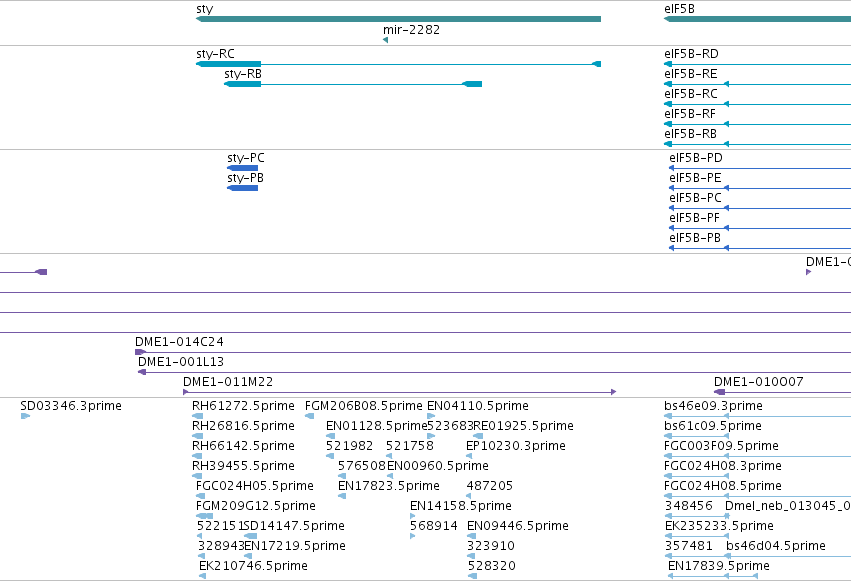Select the bs46e09.3prime EST label
Image resolution: width=851 pixels, height=581 pixels.
(713, 406)
